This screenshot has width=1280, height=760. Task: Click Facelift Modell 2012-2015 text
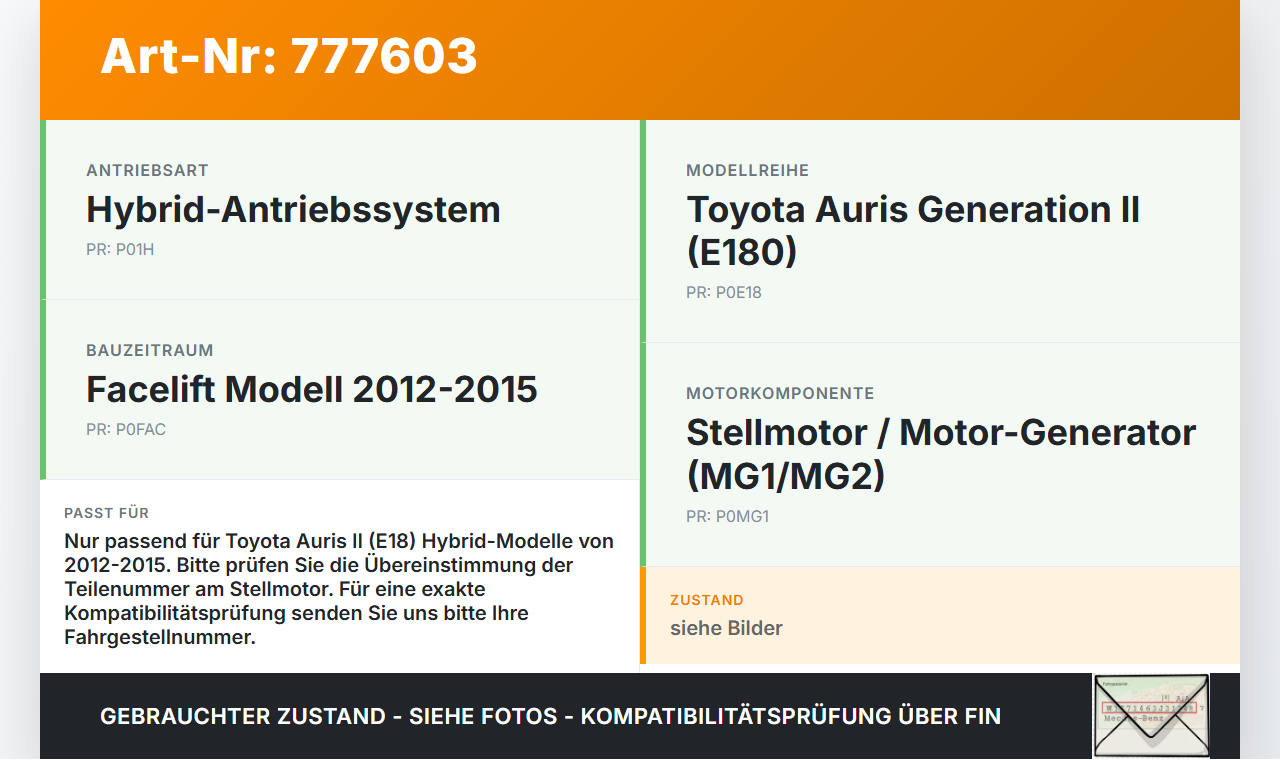click(x=312, y=389)
